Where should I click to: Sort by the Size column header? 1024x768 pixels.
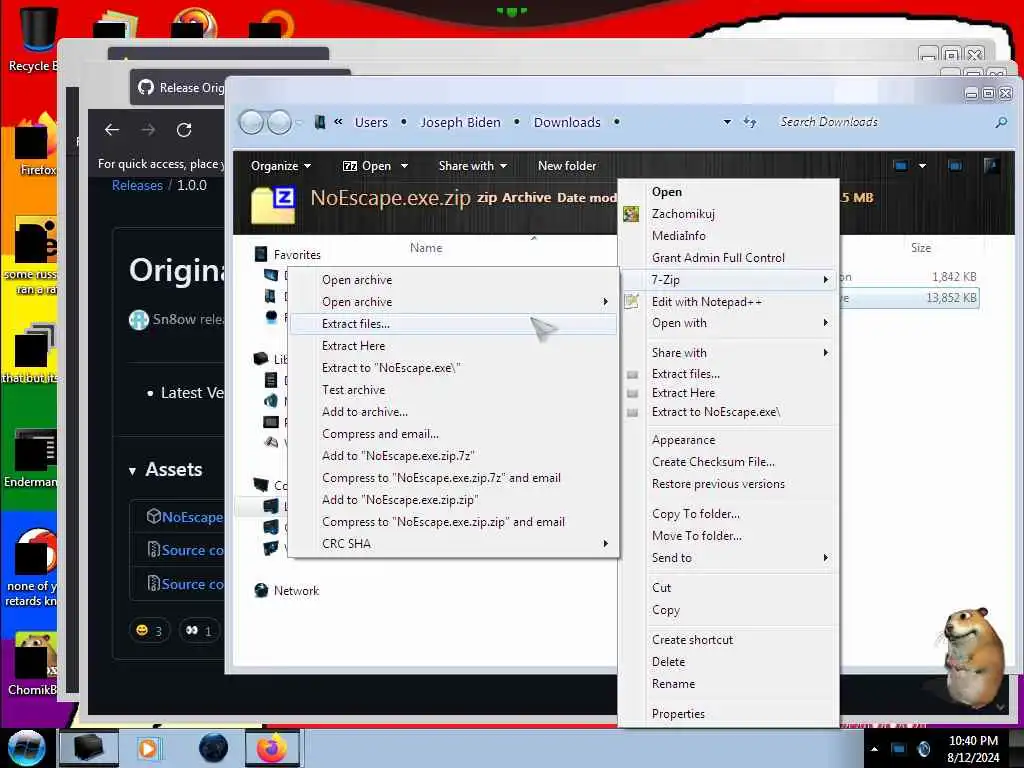(921, 248)
